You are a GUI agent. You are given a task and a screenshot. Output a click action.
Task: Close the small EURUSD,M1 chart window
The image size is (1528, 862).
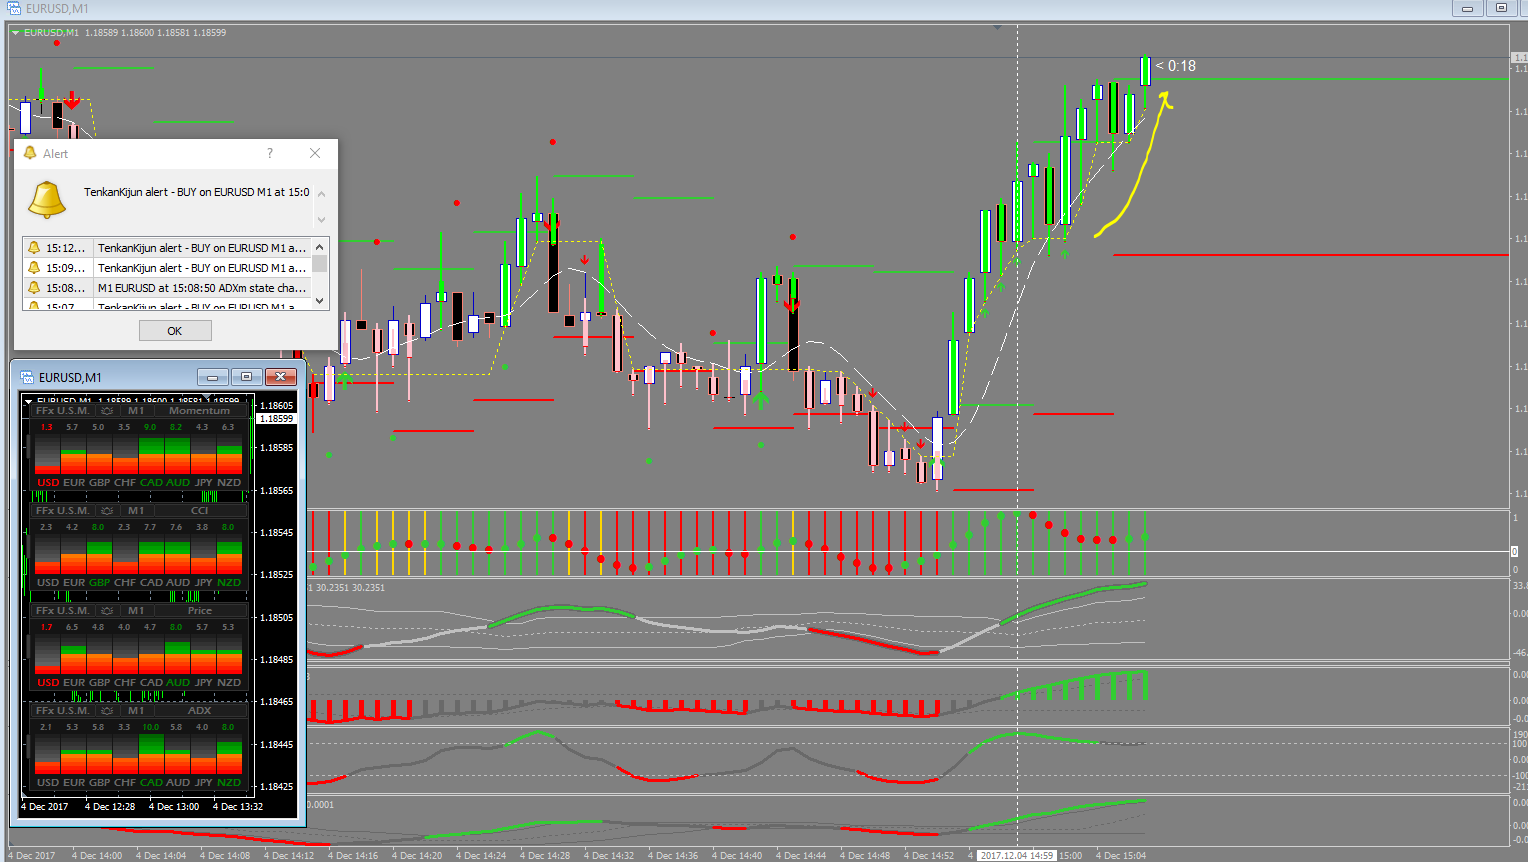(x=281, y=377)
